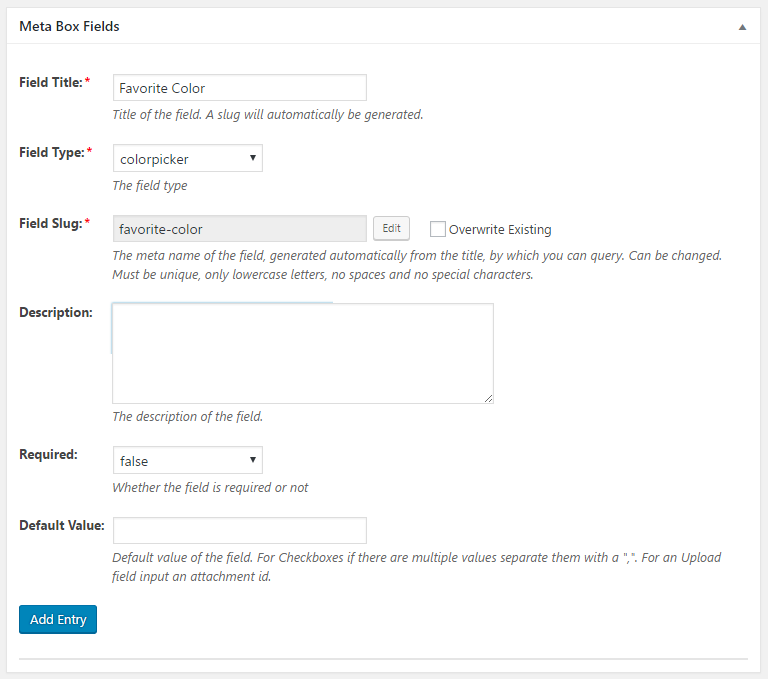The height and width of the screenshot is (679, 768).
Task: Click the Default Value label
Action: [62, 526]
